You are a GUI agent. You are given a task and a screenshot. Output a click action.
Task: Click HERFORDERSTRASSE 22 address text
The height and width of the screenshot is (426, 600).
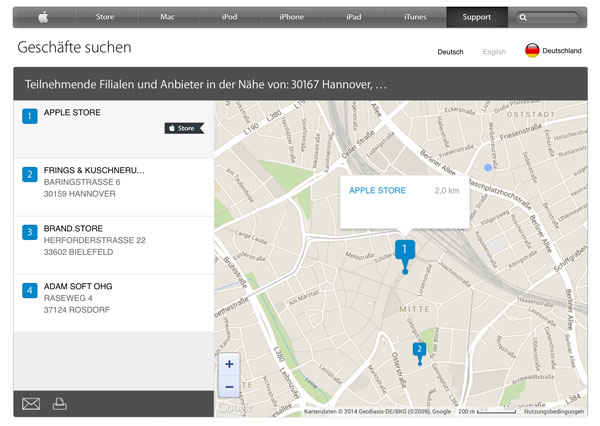(x=95, y=240)
